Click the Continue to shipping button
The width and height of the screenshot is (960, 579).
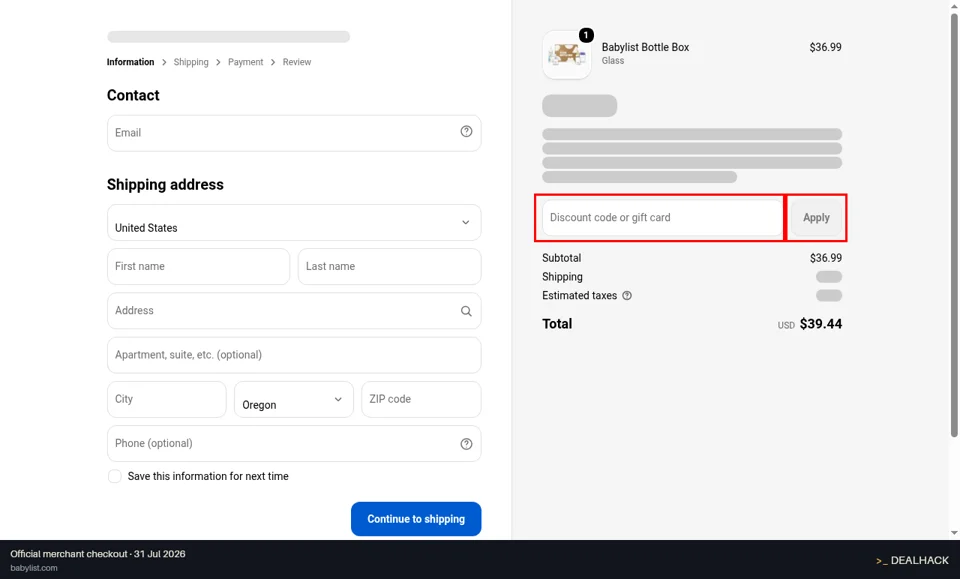click(x=416, y=519)
